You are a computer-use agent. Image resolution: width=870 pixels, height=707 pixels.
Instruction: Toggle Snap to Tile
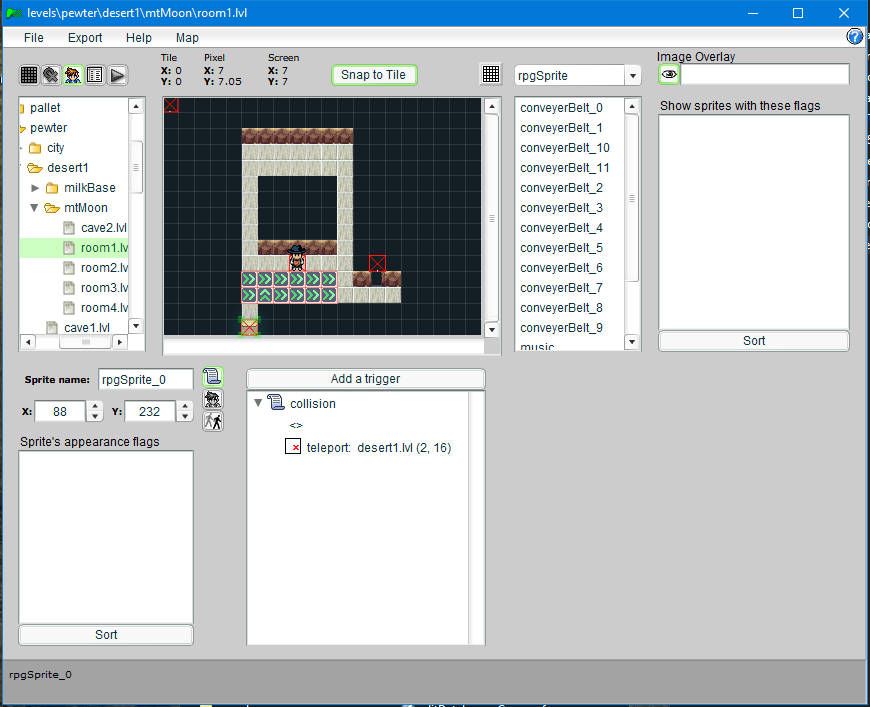(373, 75)
